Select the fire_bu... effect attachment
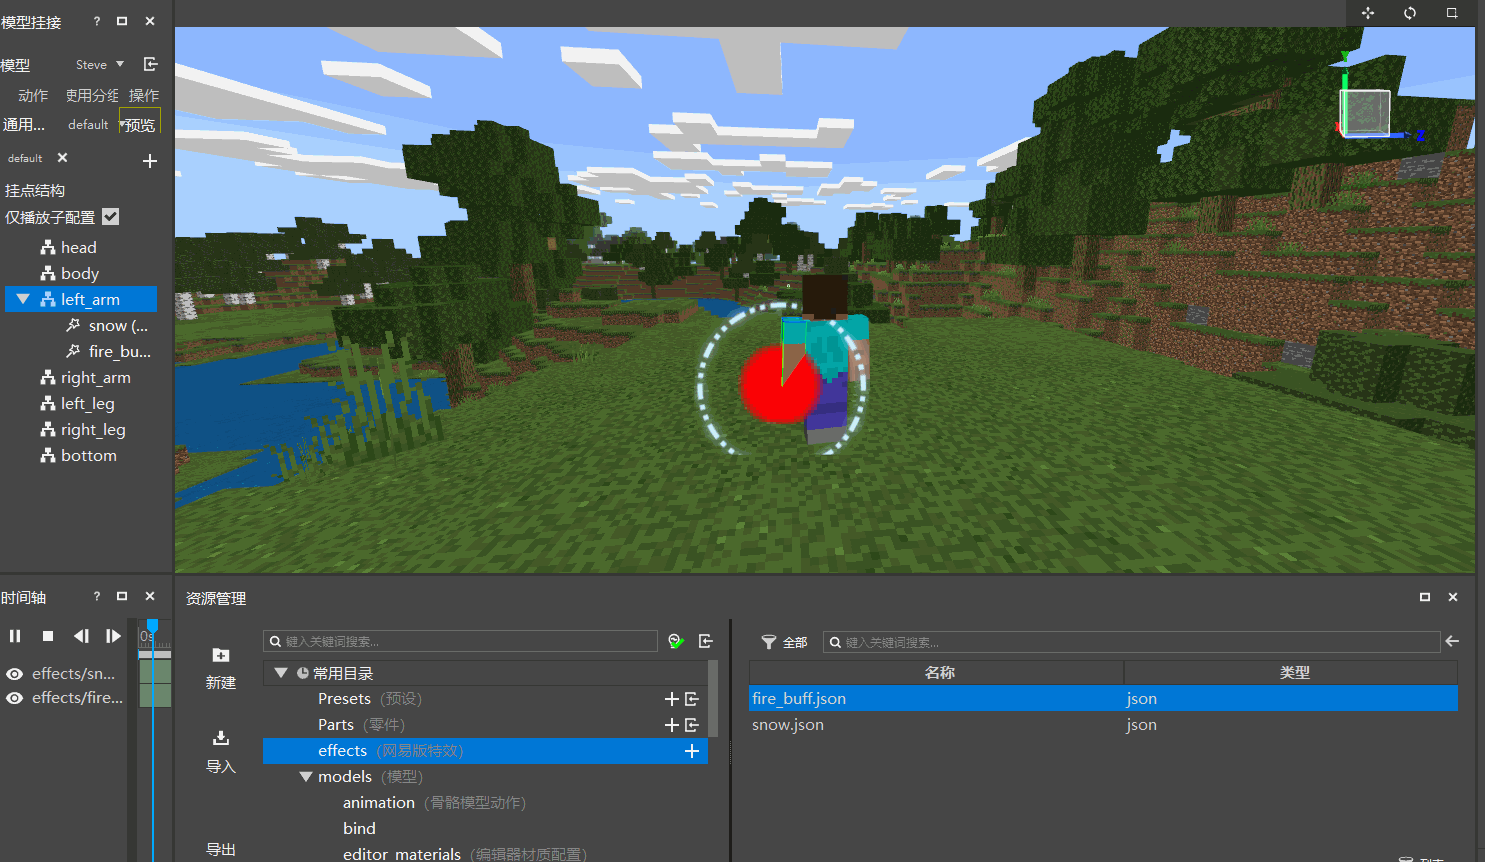This screenshot has height=862, width=1485. point(108,351)
